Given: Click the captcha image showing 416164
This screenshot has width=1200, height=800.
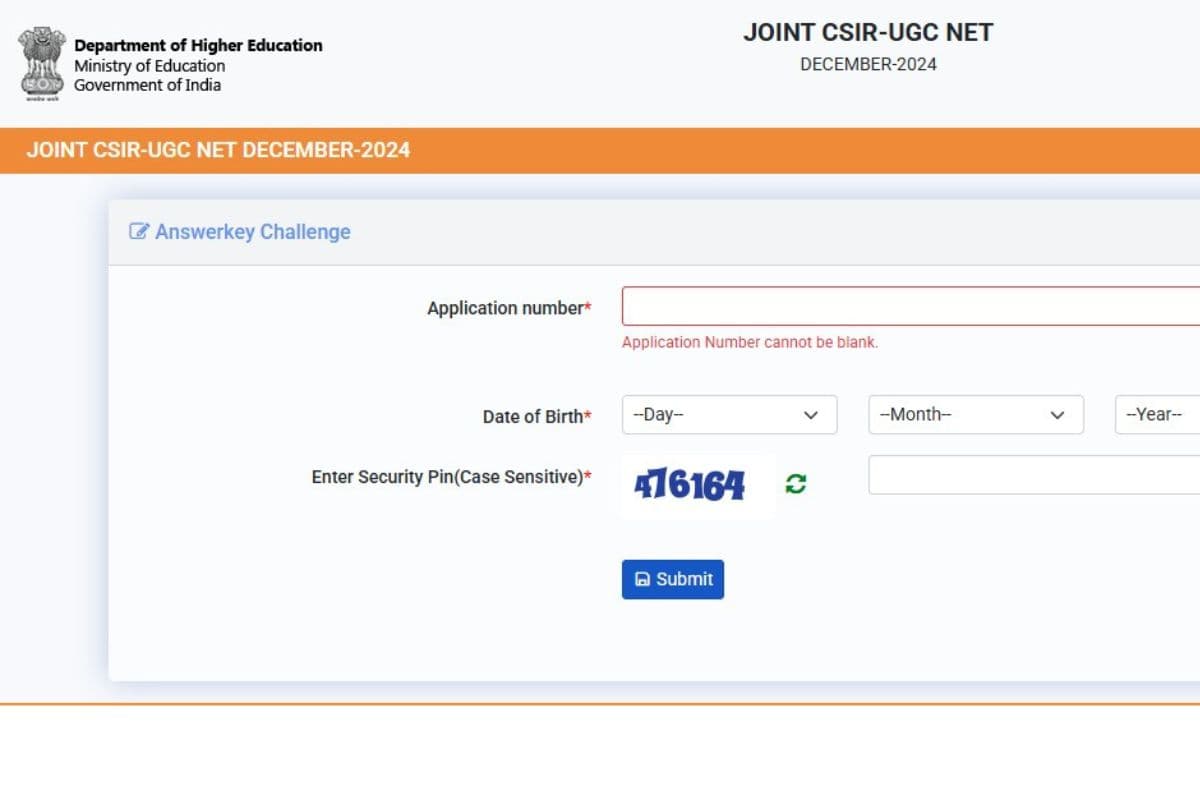Looking at the screenshot, I should (692, 484).
